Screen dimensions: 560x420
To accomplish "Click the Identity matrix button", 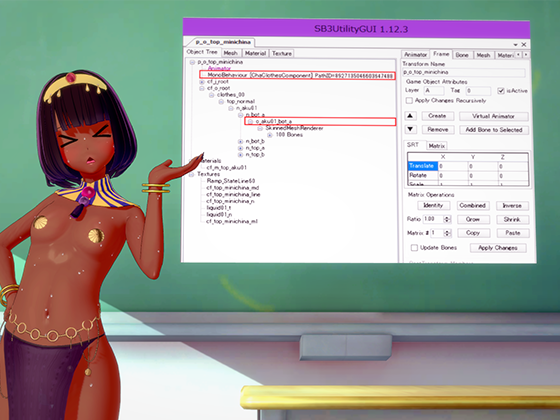I will tap(433, 205).
